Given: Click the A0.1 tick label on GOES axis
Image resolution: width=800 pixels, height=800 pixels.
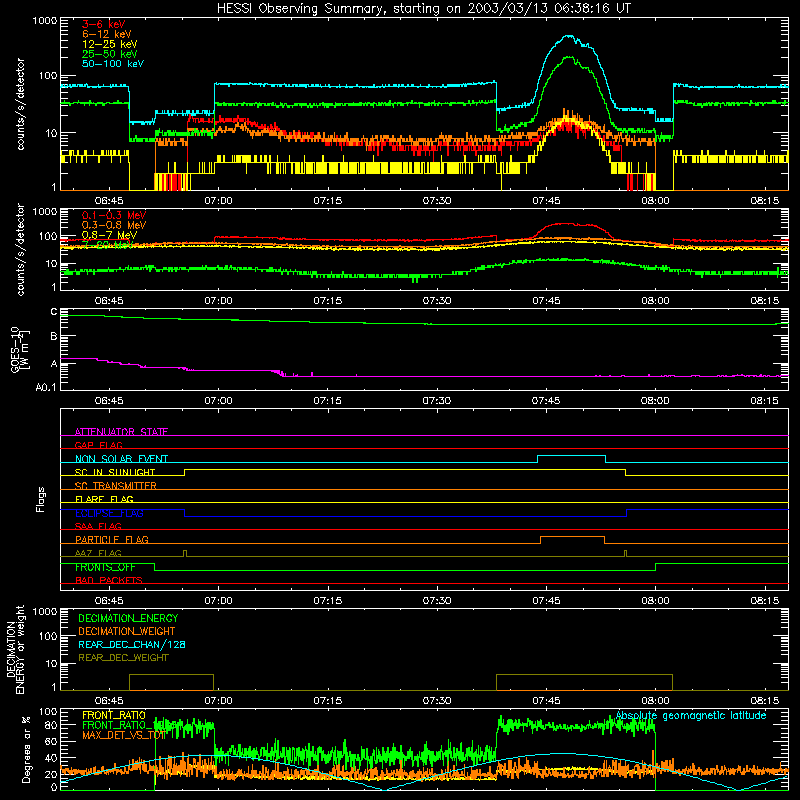Looking at the screenshot, I should (x=46, y=387).
